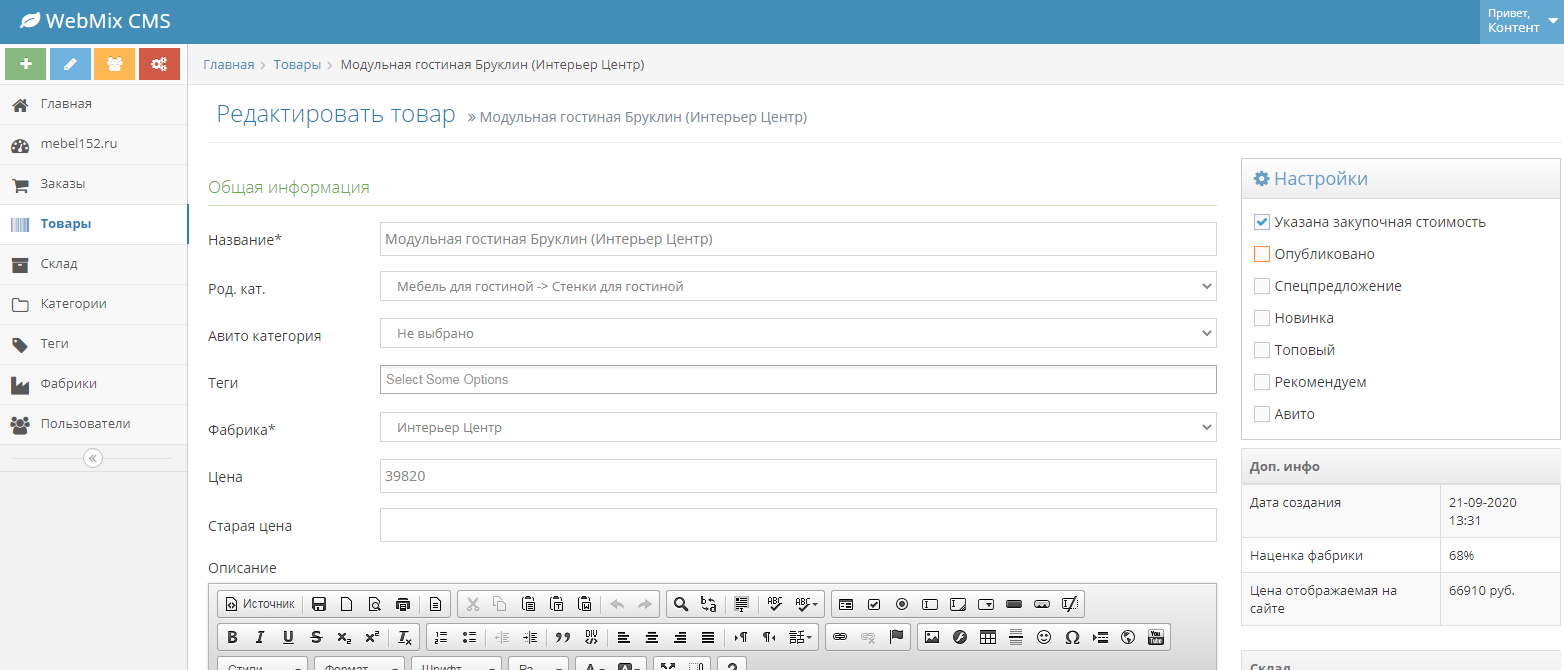Click the red gears settings button

click(159, 64)
